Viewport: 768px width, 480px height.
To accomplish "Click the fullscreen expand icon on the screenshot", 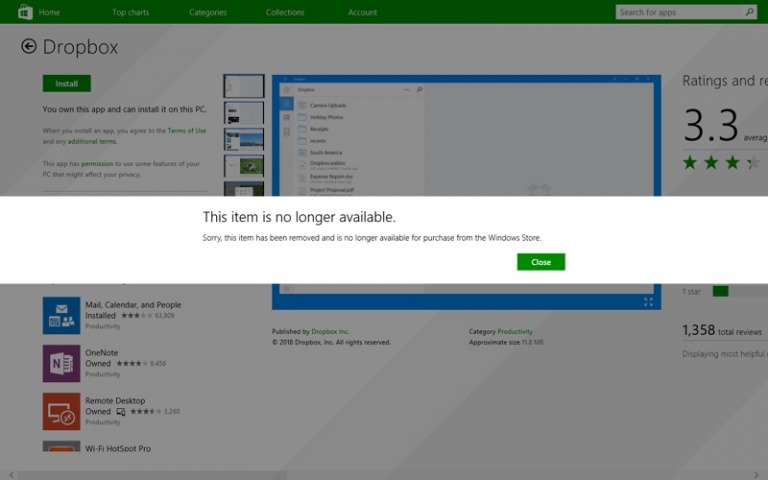I will [648, 301].
